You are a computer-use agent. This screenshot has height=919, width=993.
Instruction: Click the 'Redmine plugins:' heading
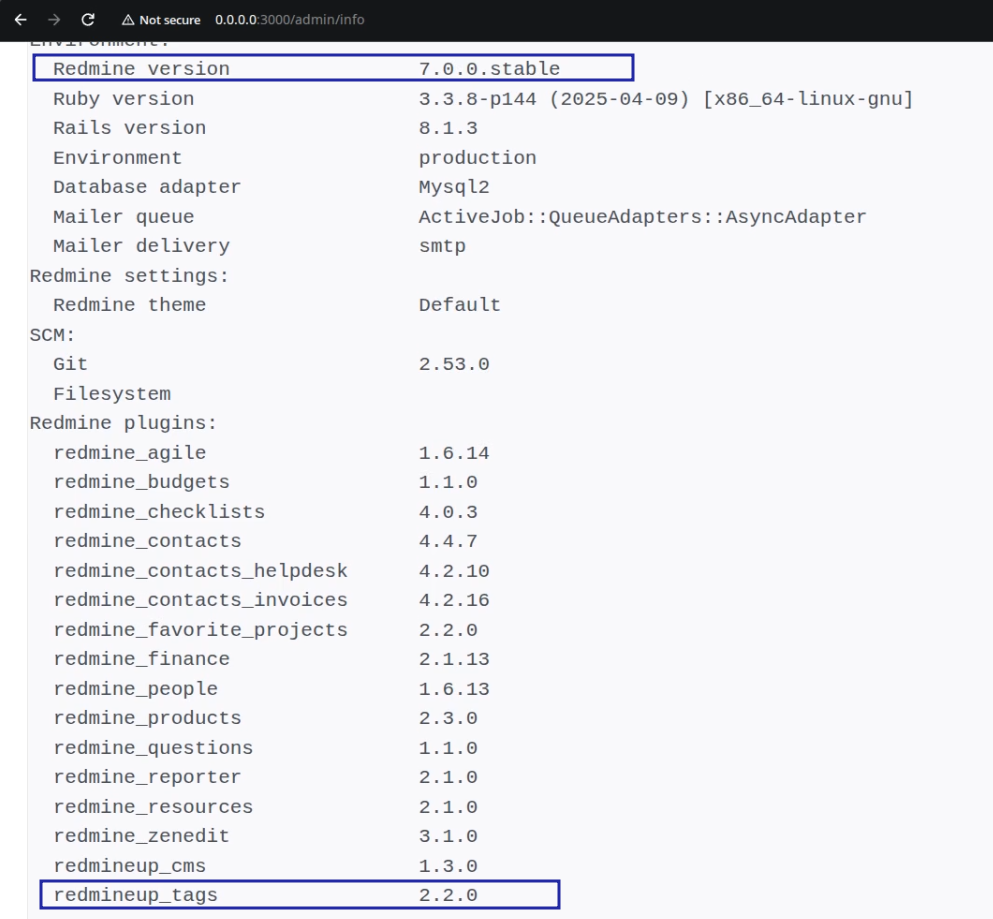tap(123, 423)
